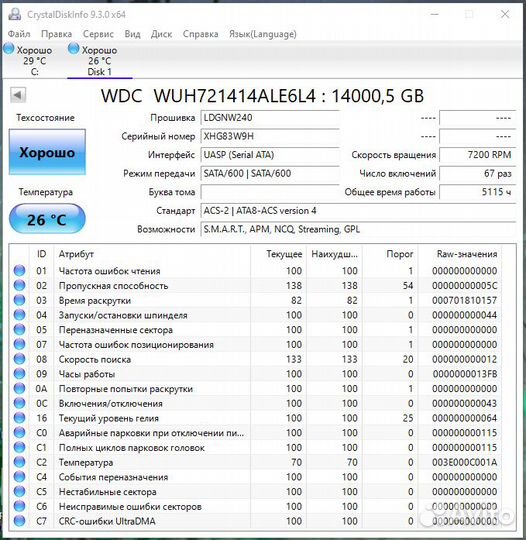The image size is (526, 540).
Task: Click the status icon of attribute C4
Action: pyautogui.click(x=20, y=477)
